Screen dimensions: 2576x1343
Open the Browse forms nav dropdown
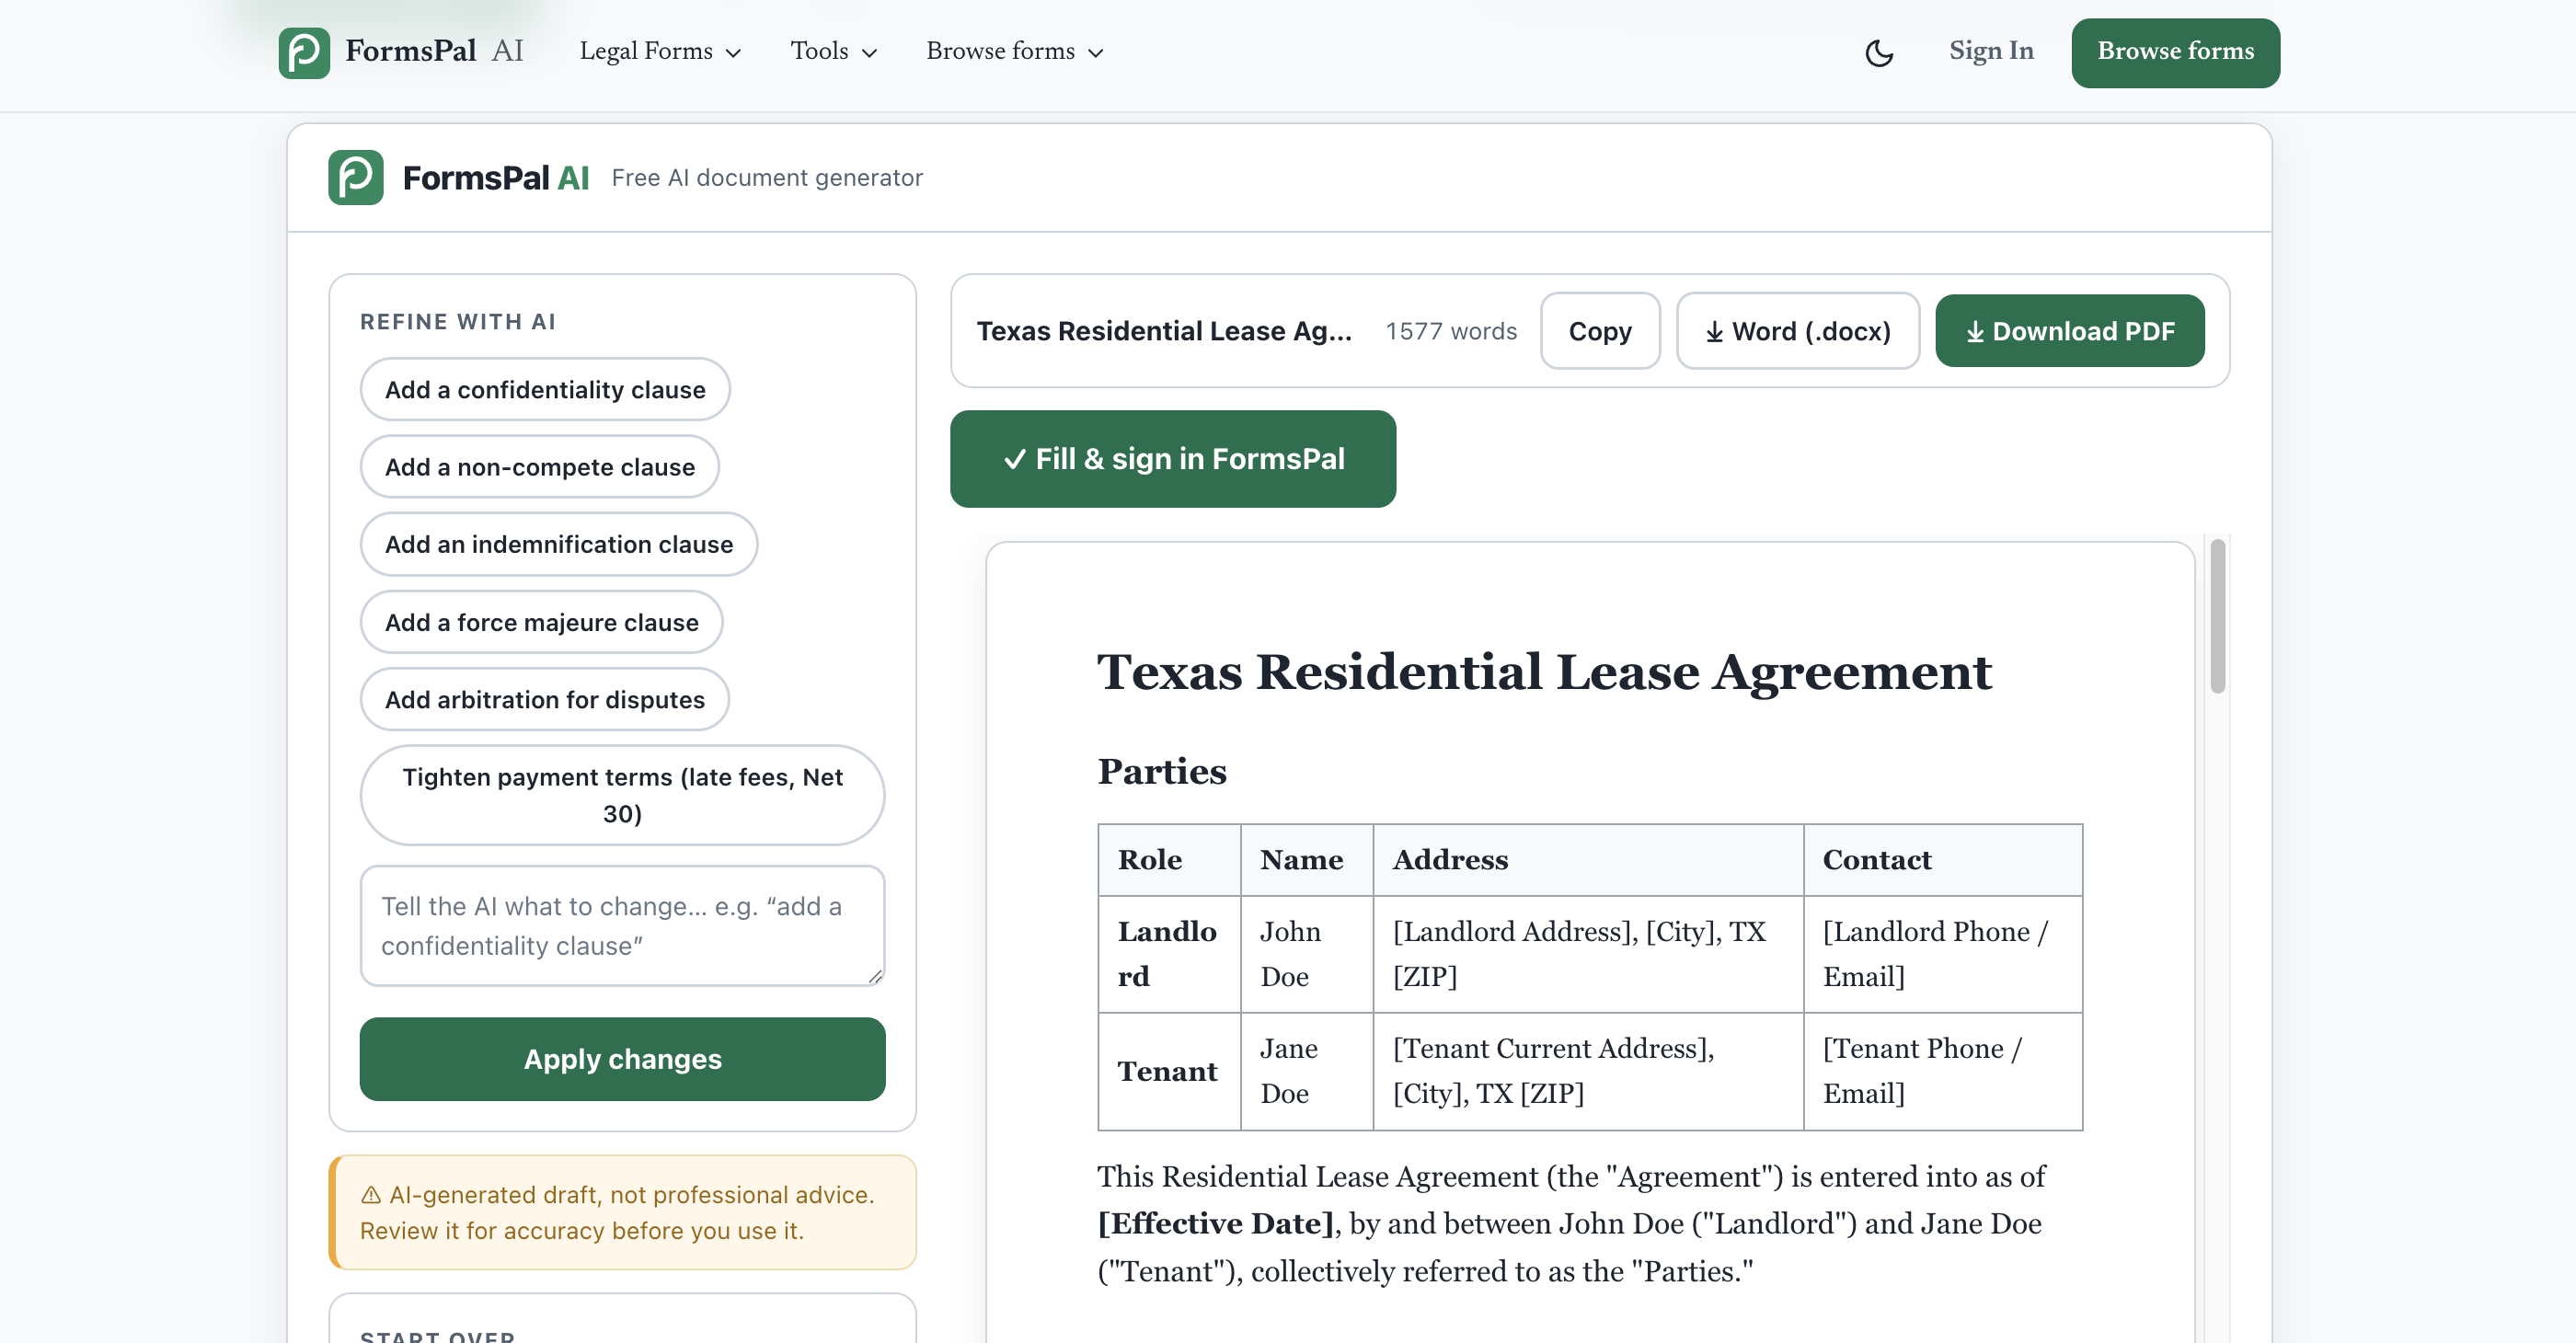tap(1014, 51)
